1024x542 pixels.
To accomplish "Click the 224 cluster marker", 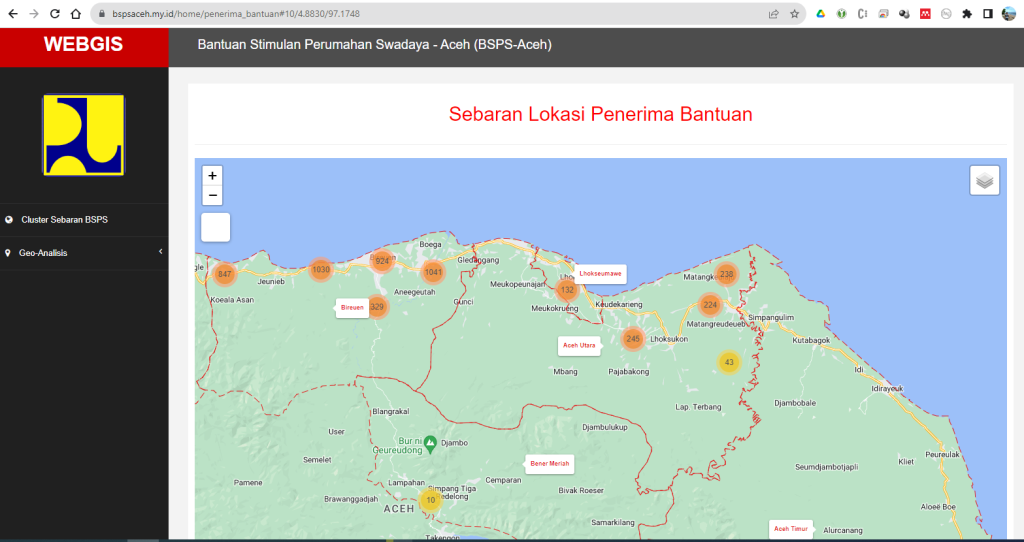I will coord(710,305).
